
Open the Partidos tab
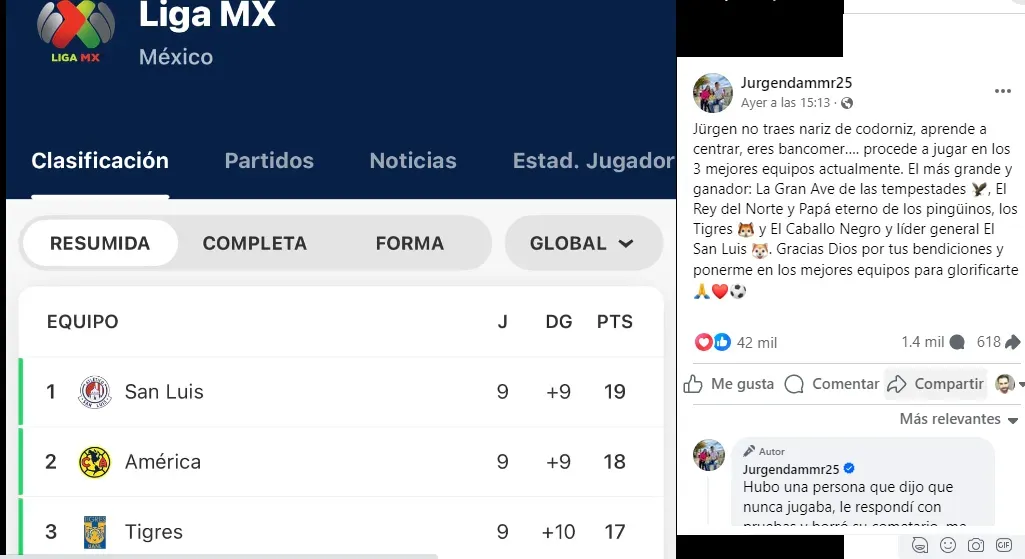pyautogui.click(x=269, y=161)
